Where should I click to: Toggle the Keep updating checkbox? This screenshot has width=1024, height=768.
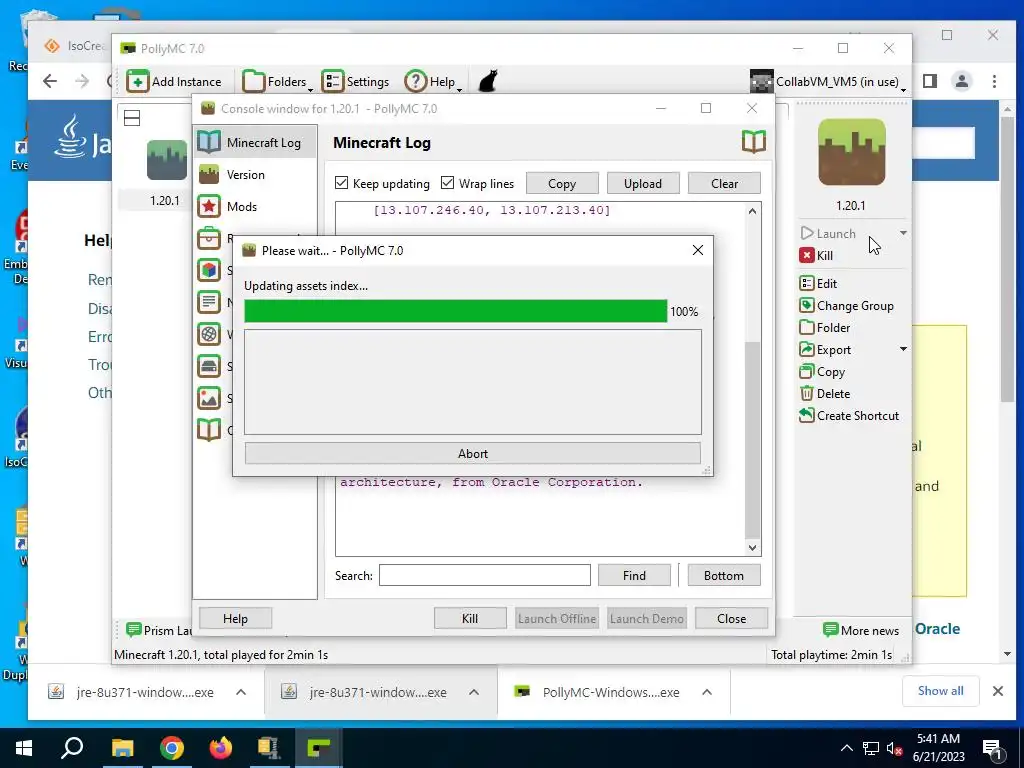click(342, 184)
